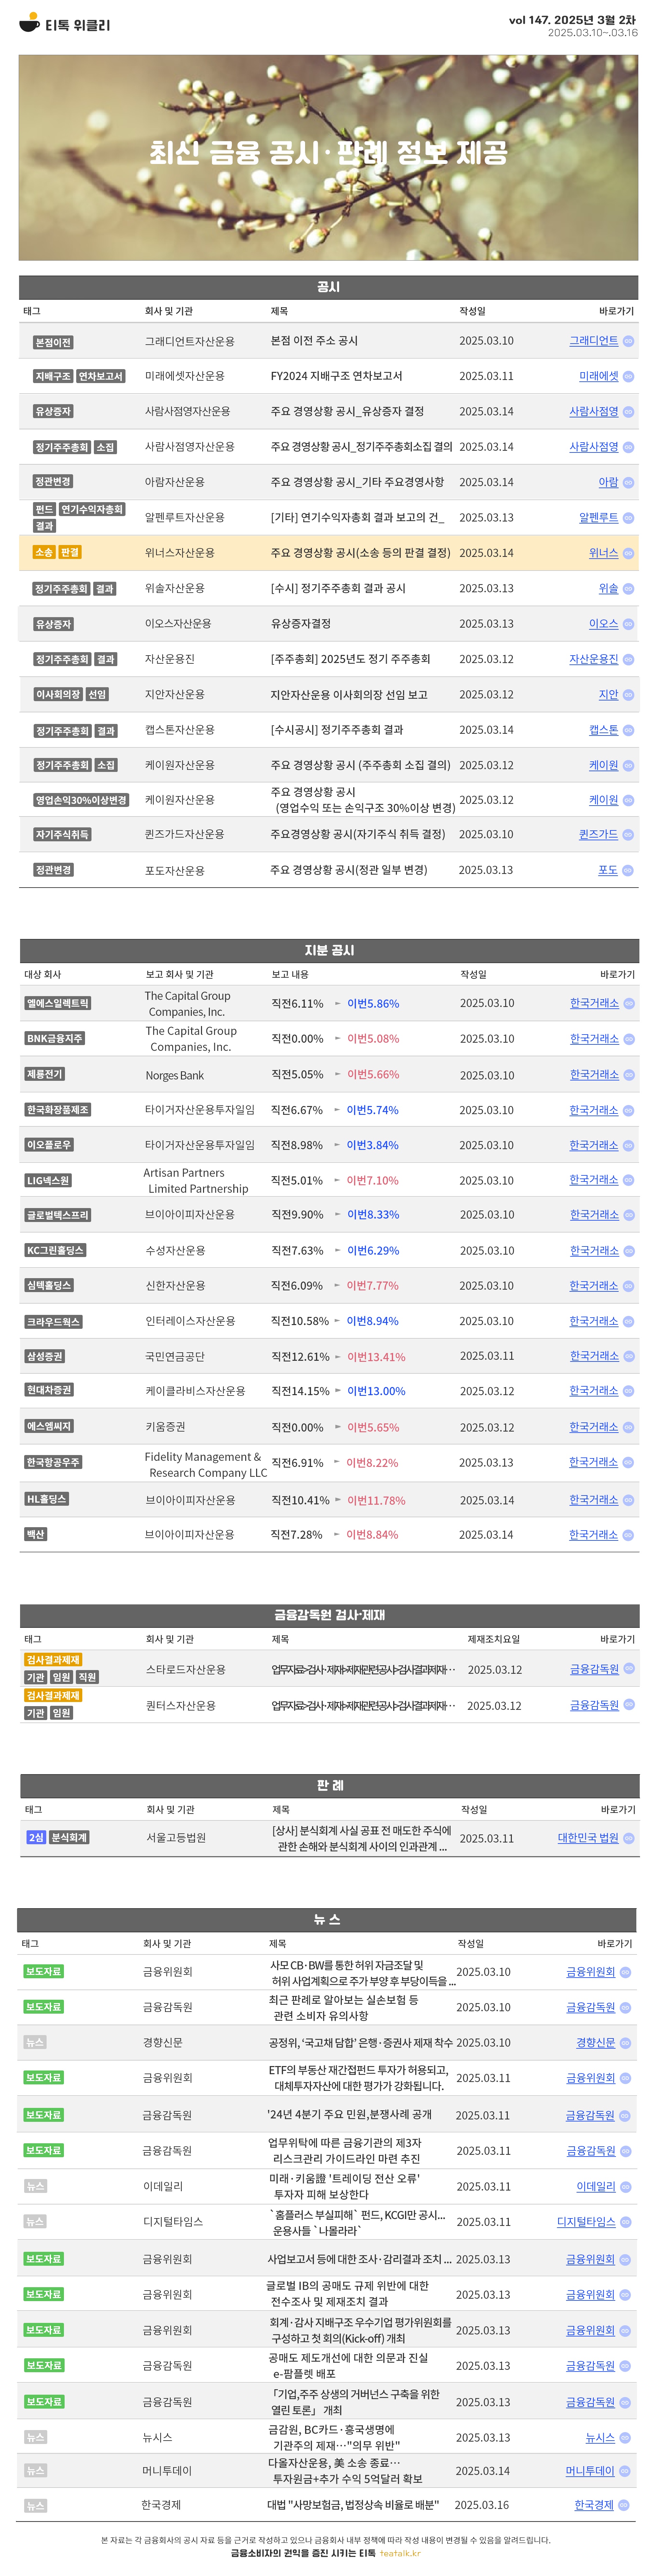Click link icon in 스타로드자산운용 제재 row
Viewport: 653px width, 2576px height.
tap(629, 1668)
